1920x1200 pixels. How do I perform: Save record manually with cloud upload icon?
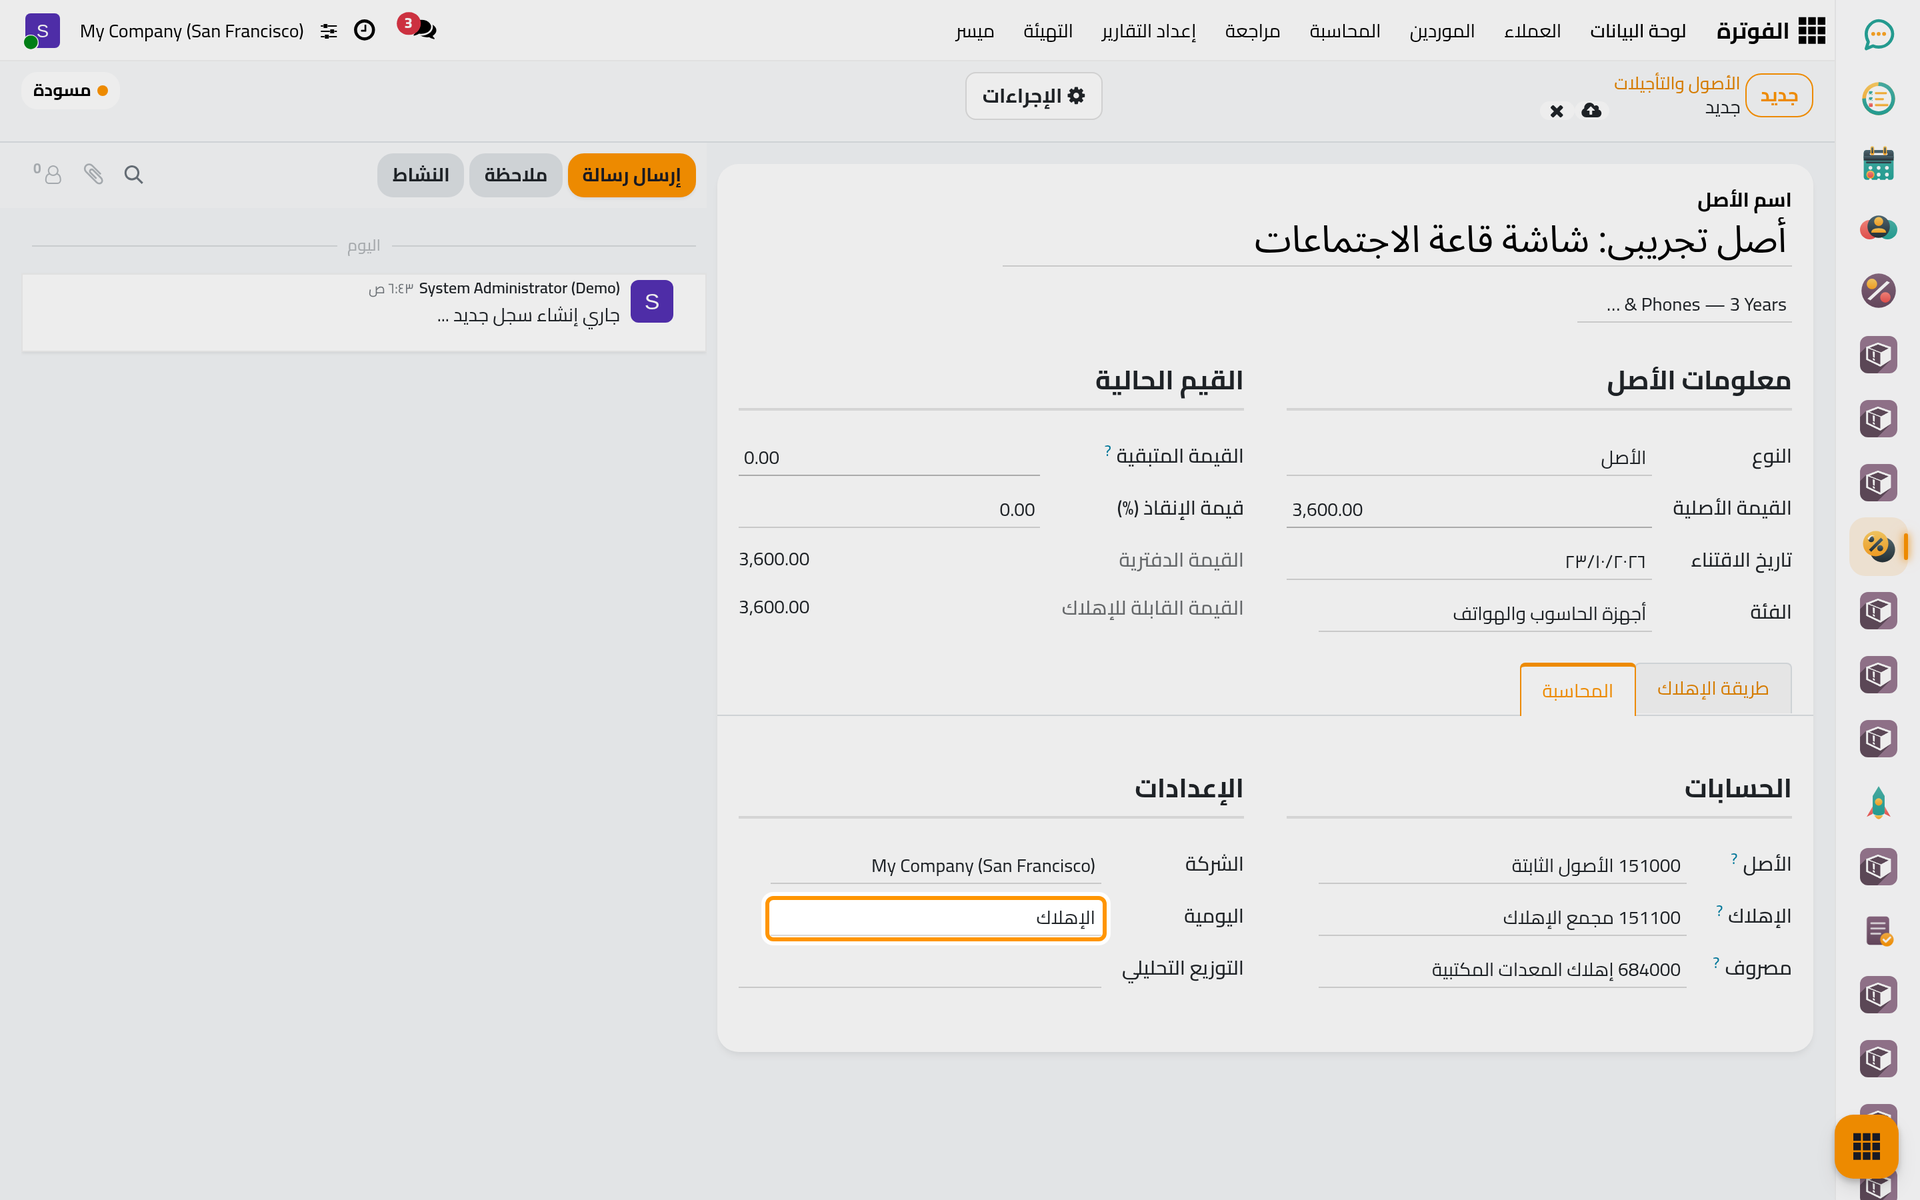tap(1591, 110)
